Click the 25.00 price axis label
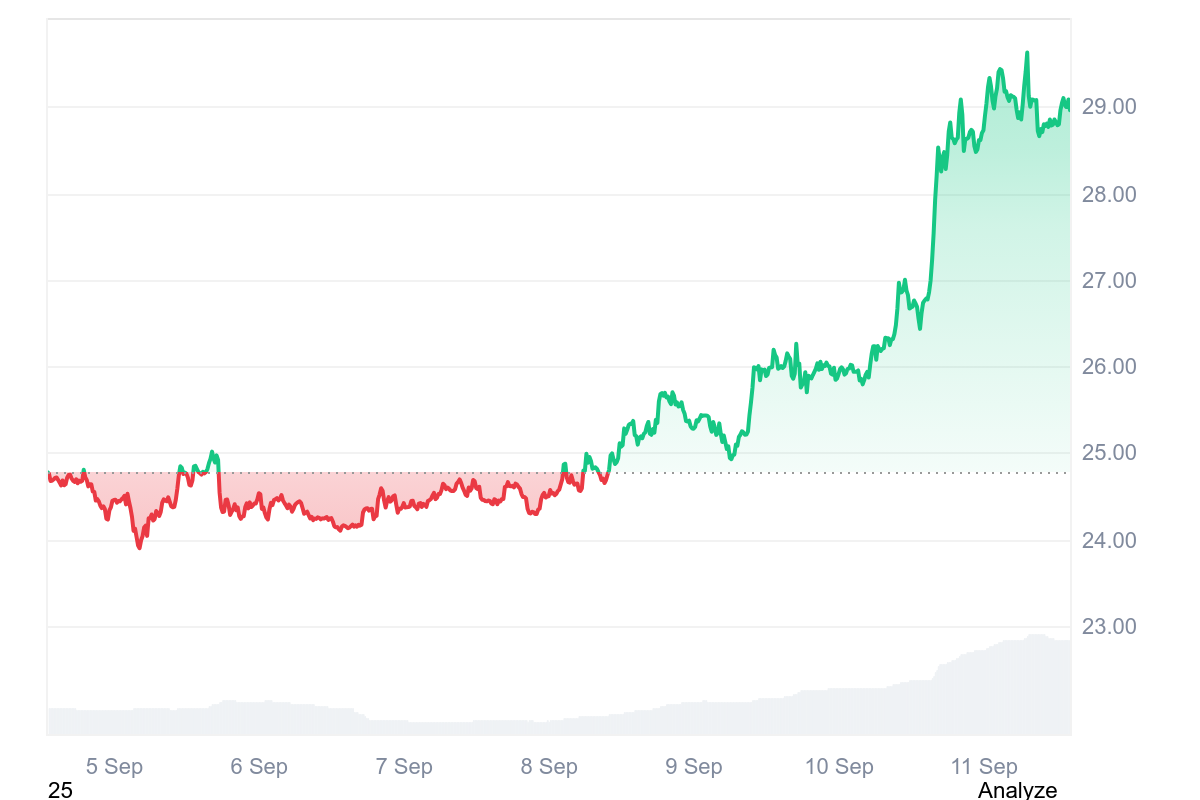Image resolution: width=1200 pixels, height=800 pixels. (x=1109, y=453)
